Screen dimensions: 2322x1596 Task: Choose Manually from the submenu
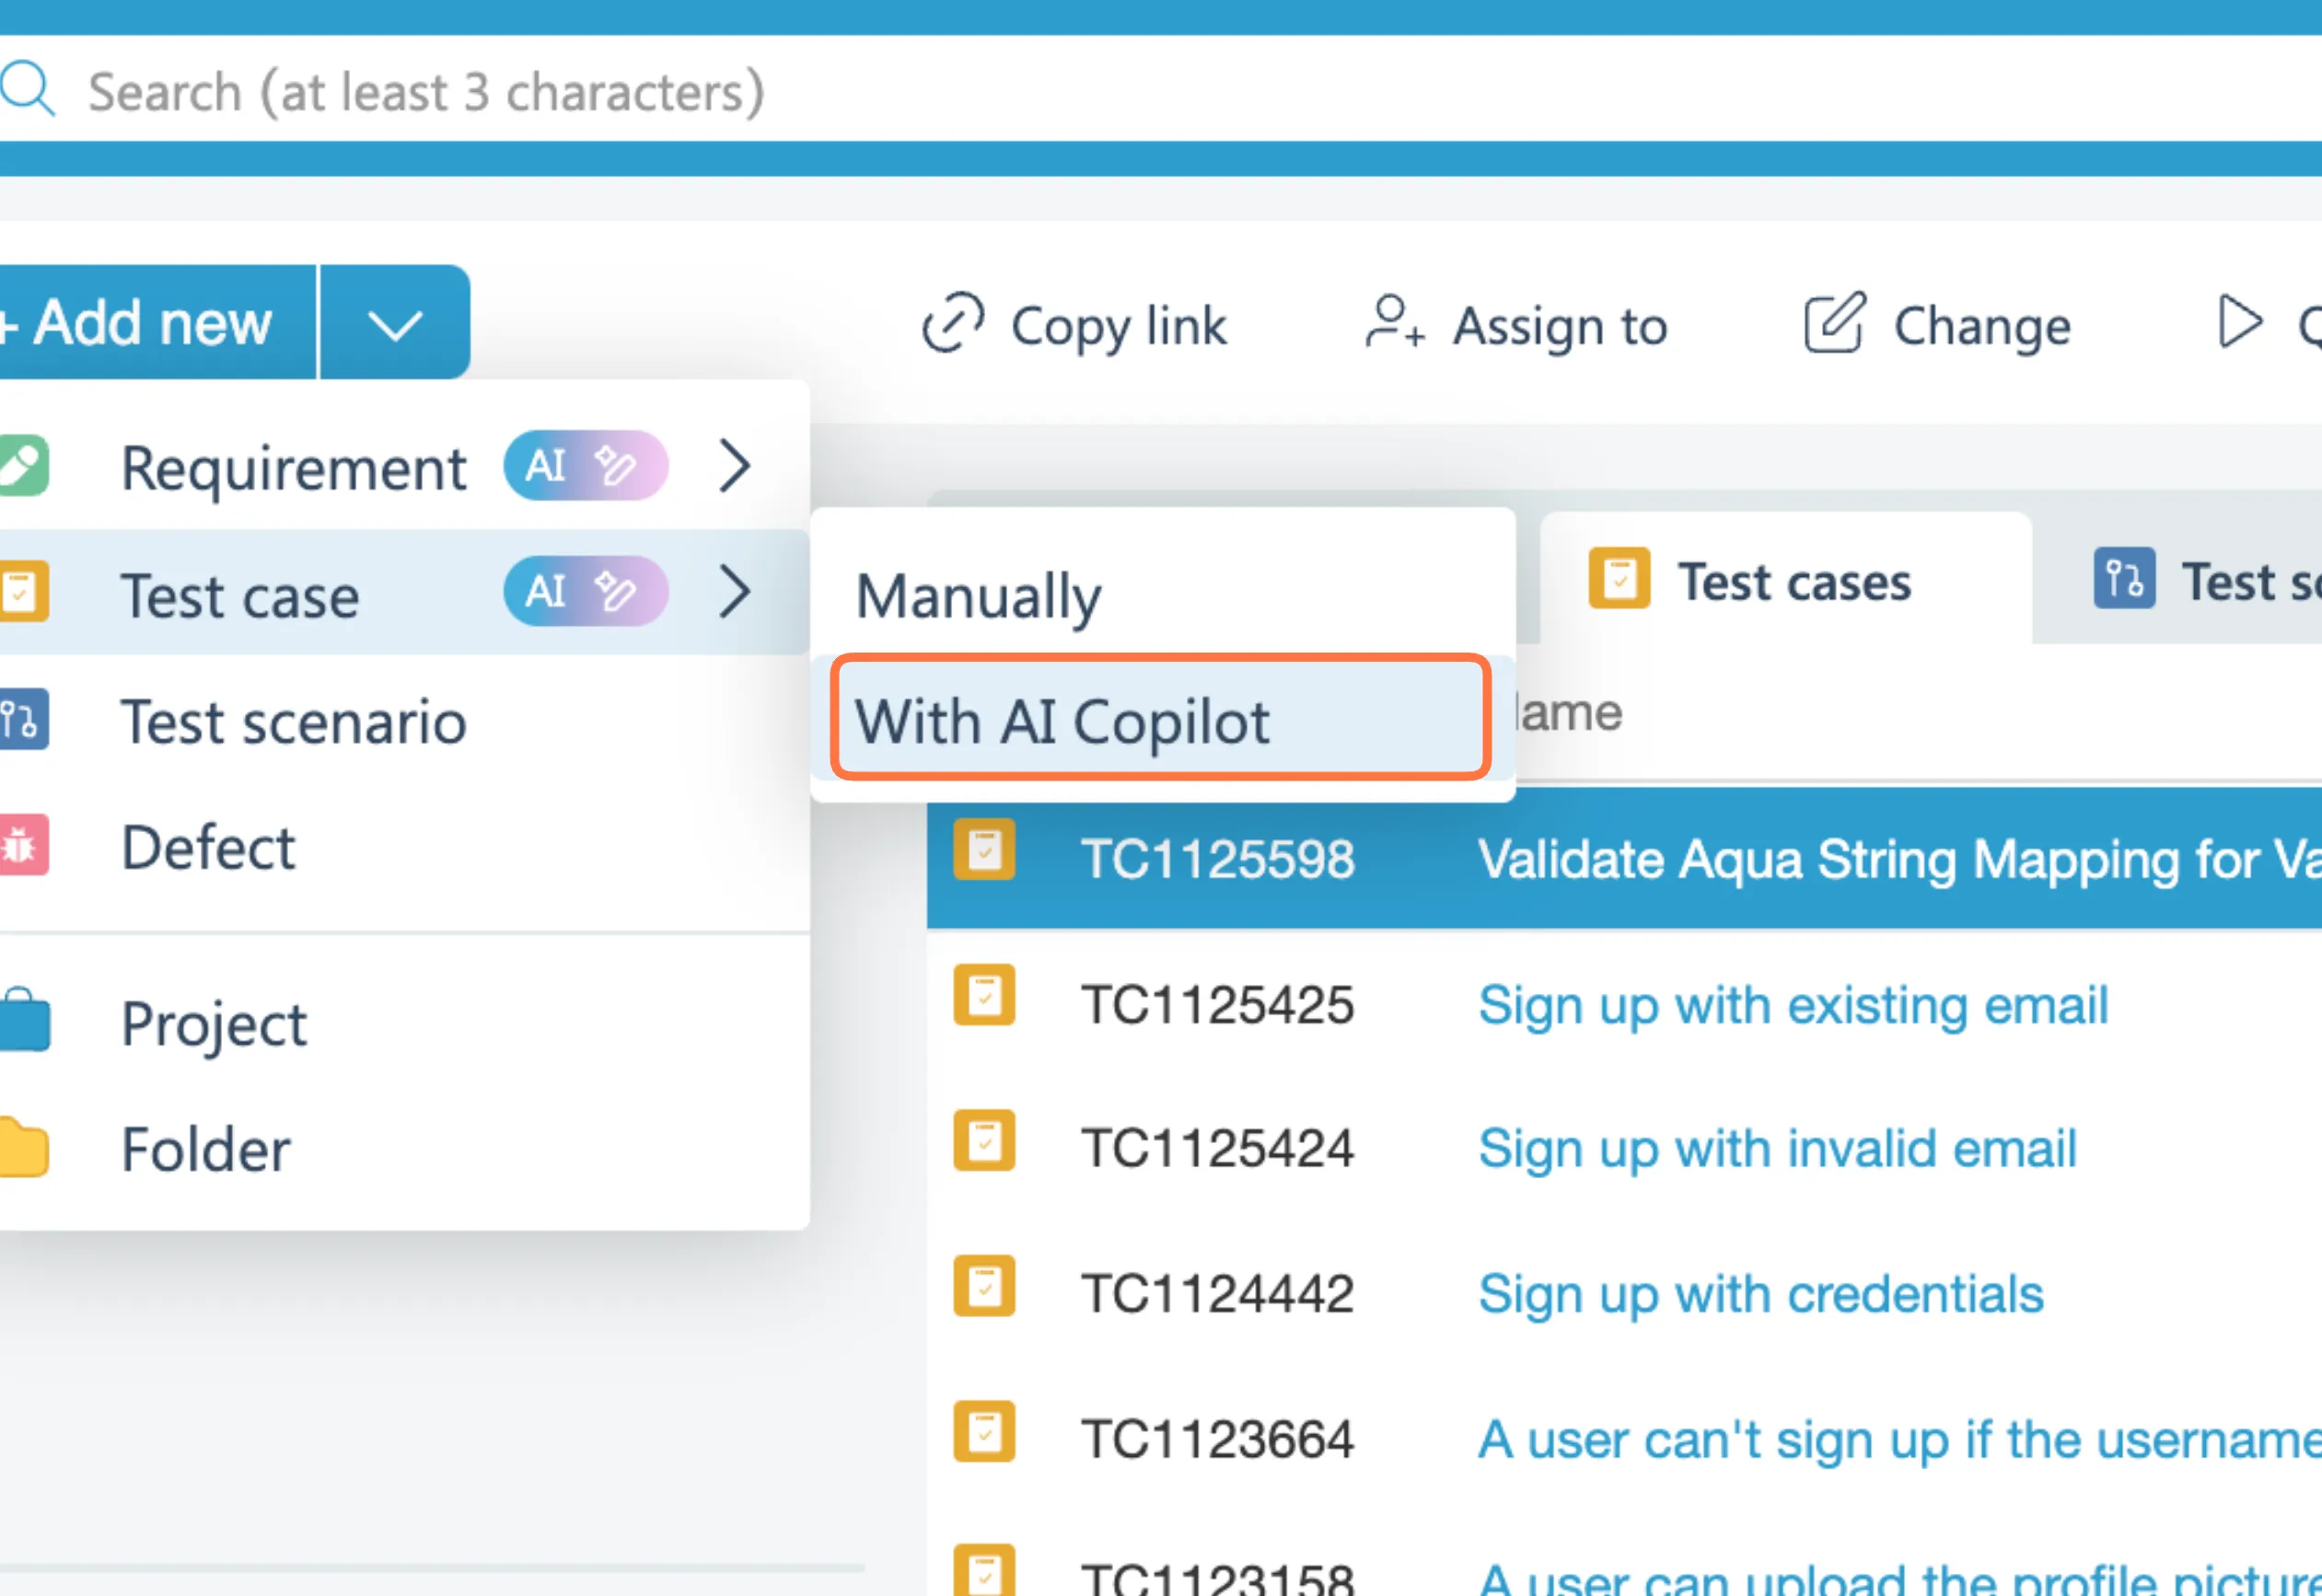point(978,596)
